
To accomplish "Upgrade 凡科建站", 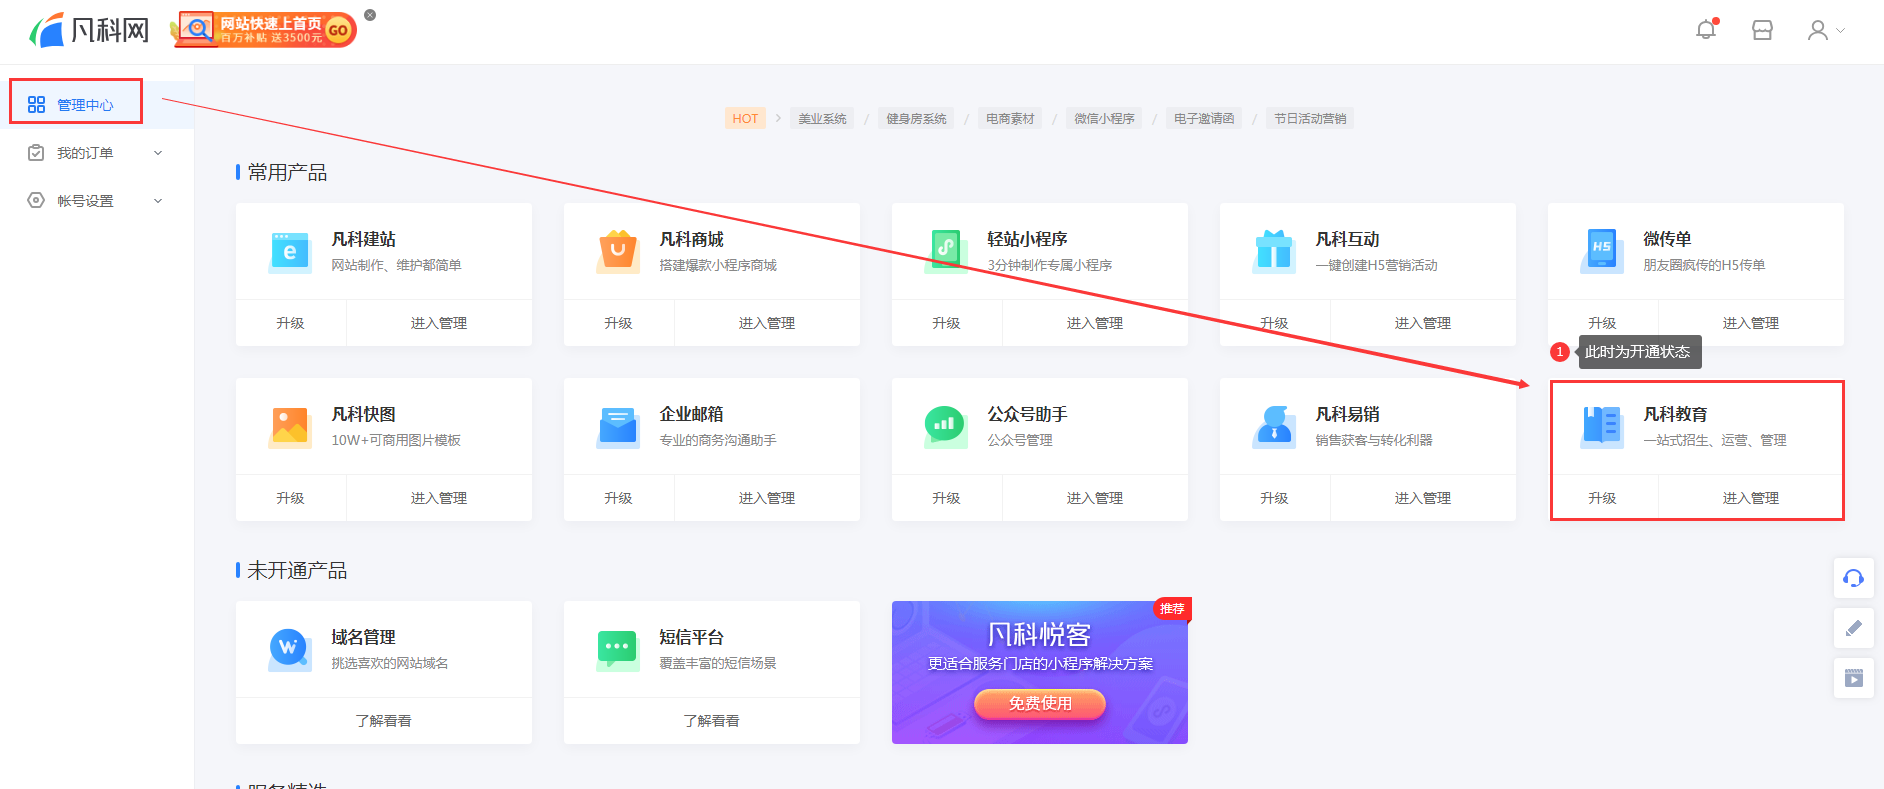I will coord(290,323).
